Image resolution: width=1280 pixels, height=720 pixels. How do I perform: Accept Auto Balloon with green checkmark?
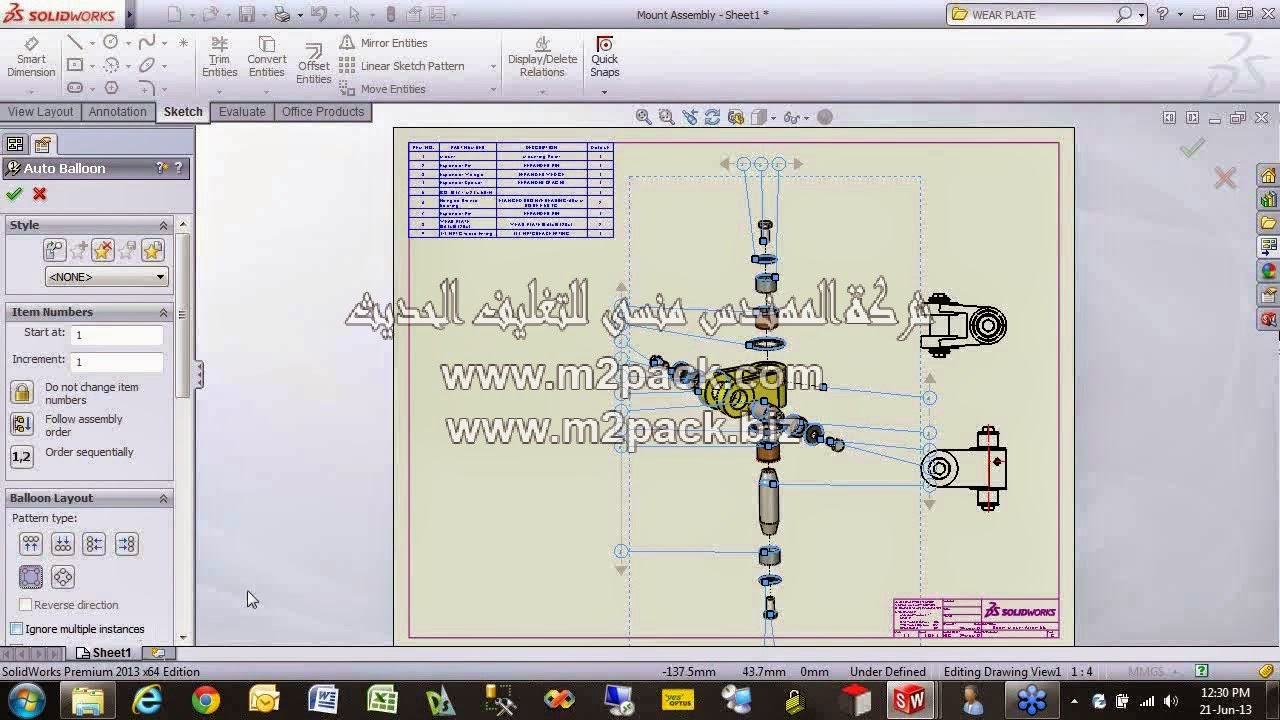[14, 194]
